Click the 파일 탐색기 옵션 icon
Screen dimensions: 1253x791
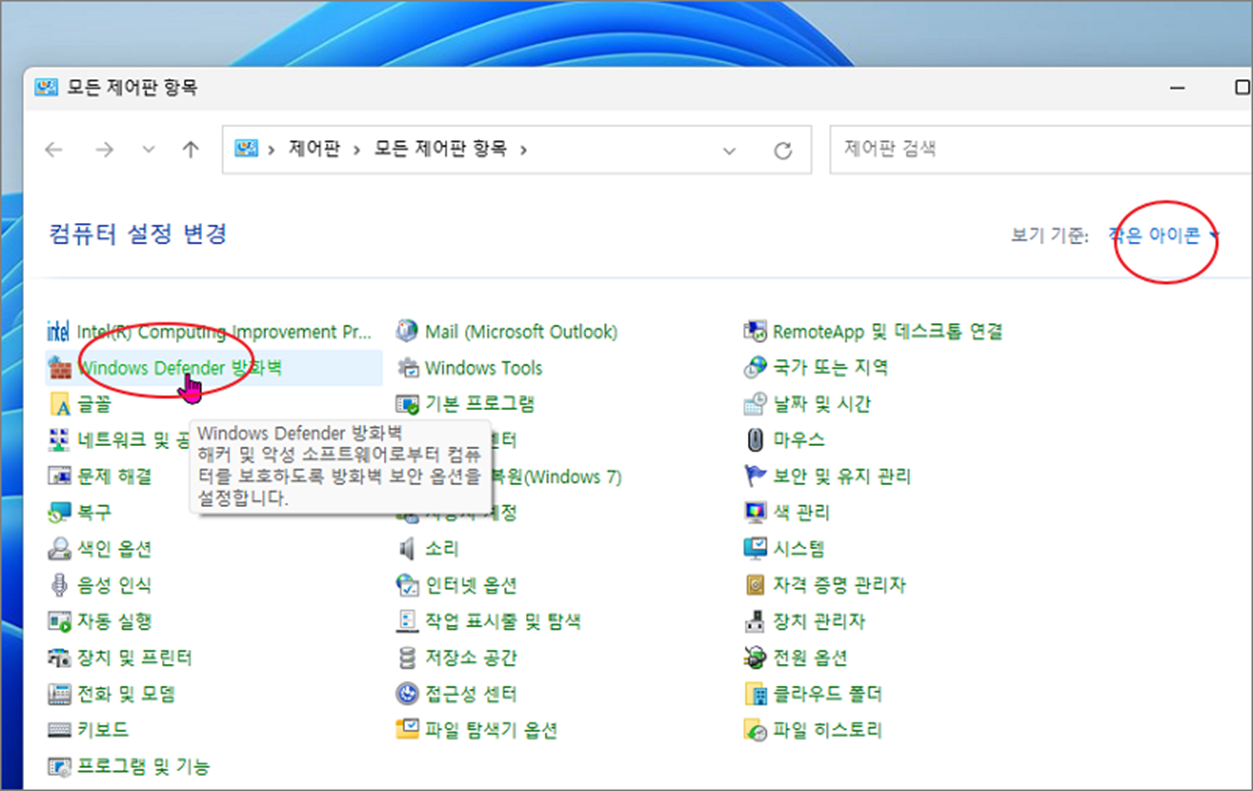pos(407,730)
